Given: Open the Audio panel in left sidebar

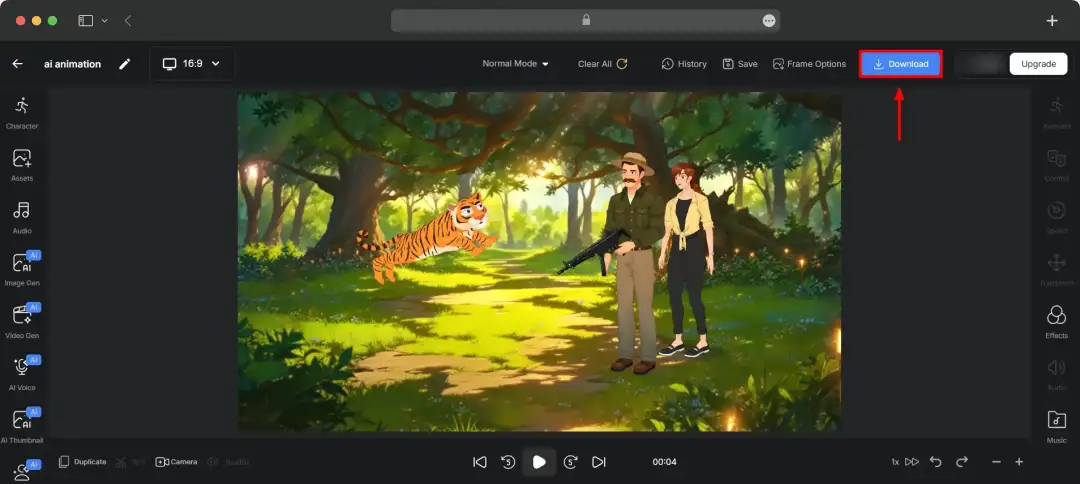Looking at the screenshot, I should coord(22,218).
